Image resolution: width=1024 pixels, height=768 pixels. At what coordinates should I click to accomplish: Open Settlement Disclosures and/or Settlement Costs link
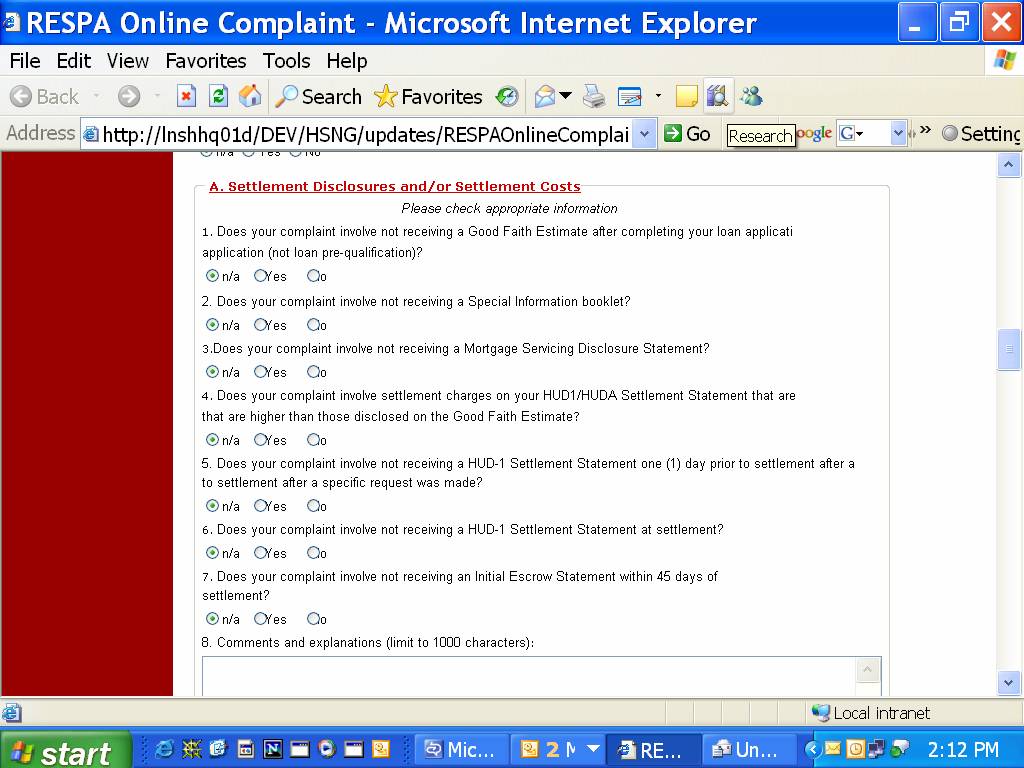pyautogui.click(x=394, y=186)
